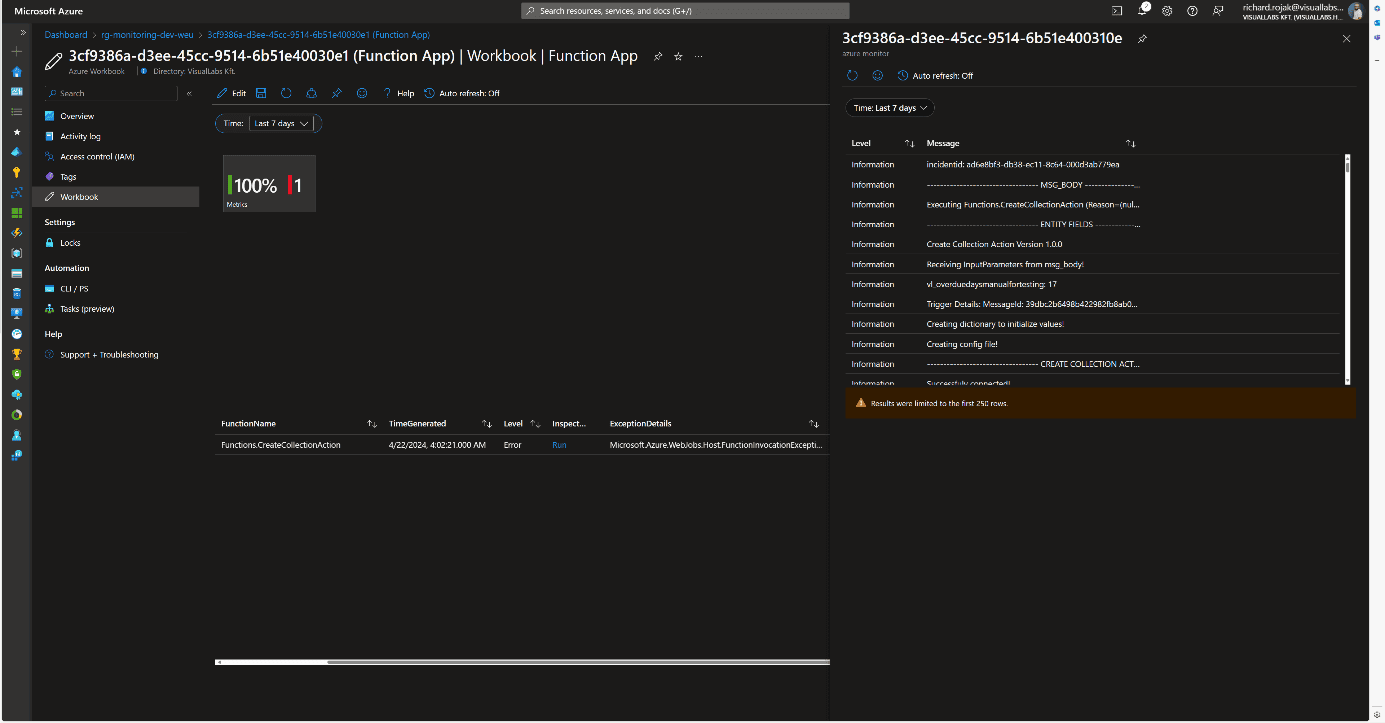Click rg-monitoring-dev-weu breadcrumb link
Viewport: 1385px width, 723px height.
tap(147, 34)
